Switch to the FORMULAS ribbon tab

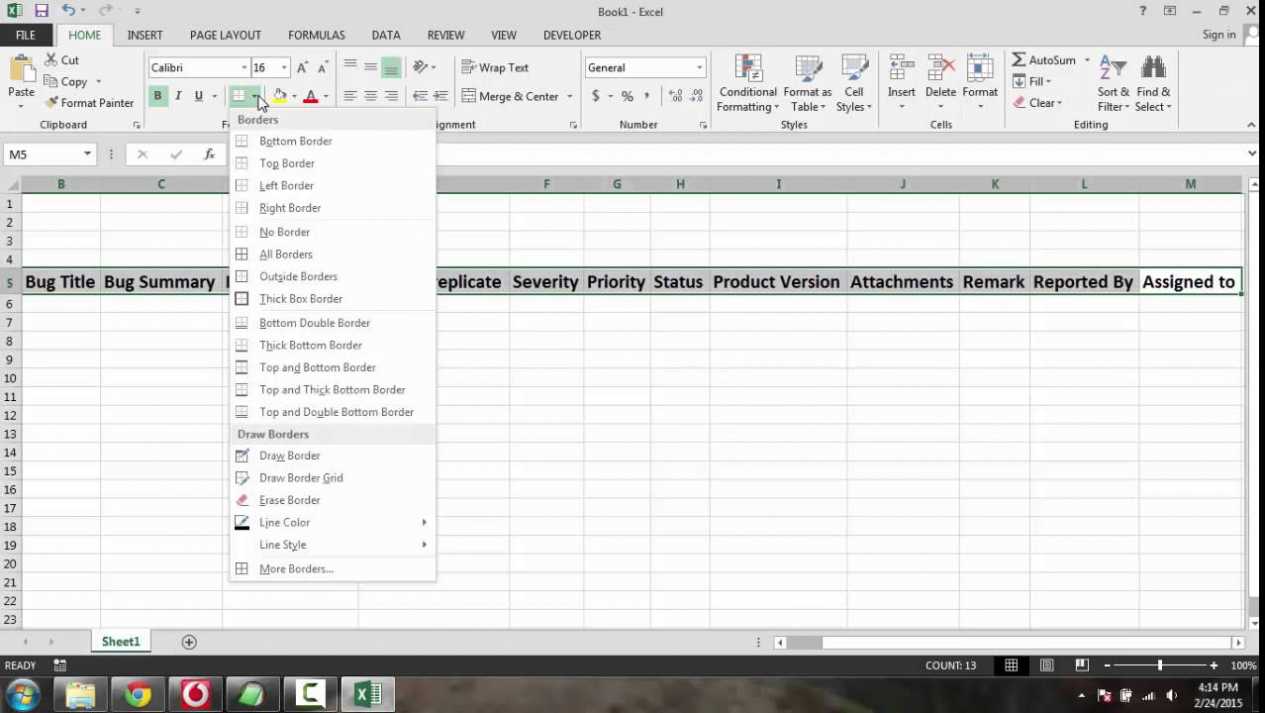point(316,34)
